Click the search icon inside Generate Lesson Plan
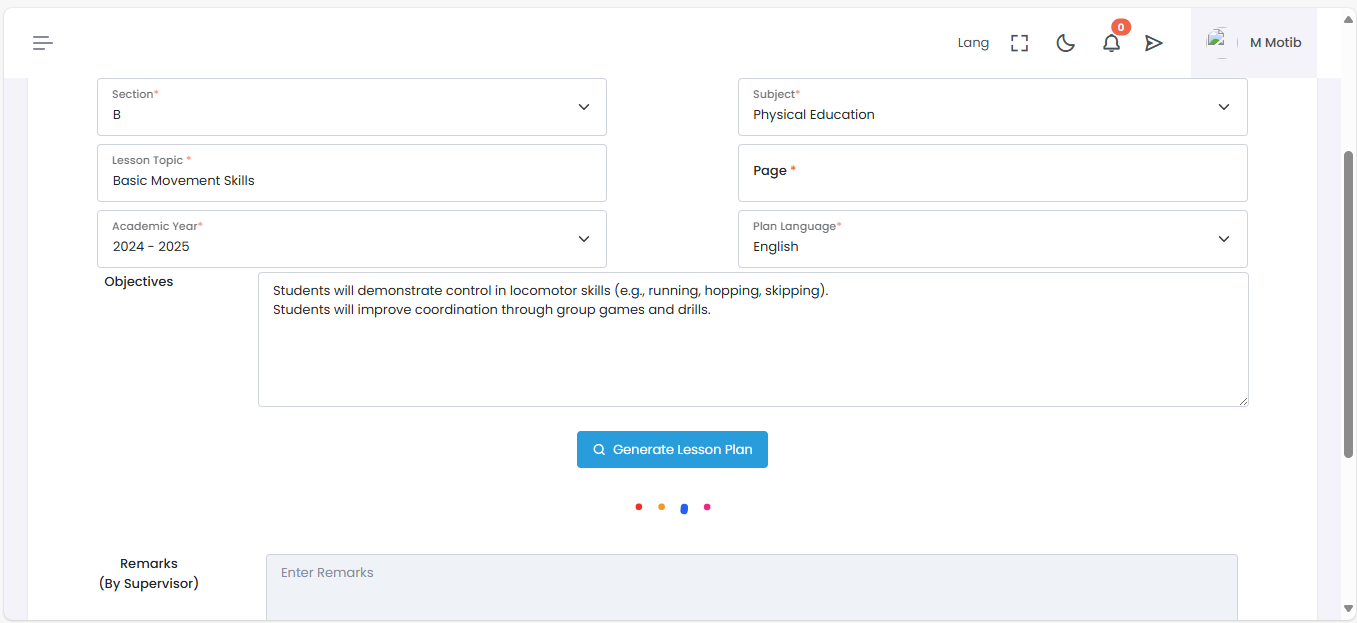Screen dimensions: 1357x623 click(x=599, y=449)
